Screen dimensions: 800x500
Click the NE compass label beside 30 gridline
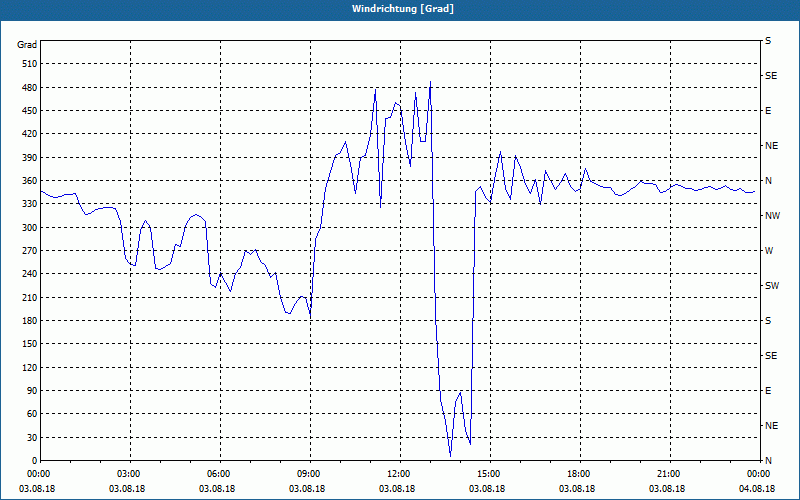pos(771,426)
